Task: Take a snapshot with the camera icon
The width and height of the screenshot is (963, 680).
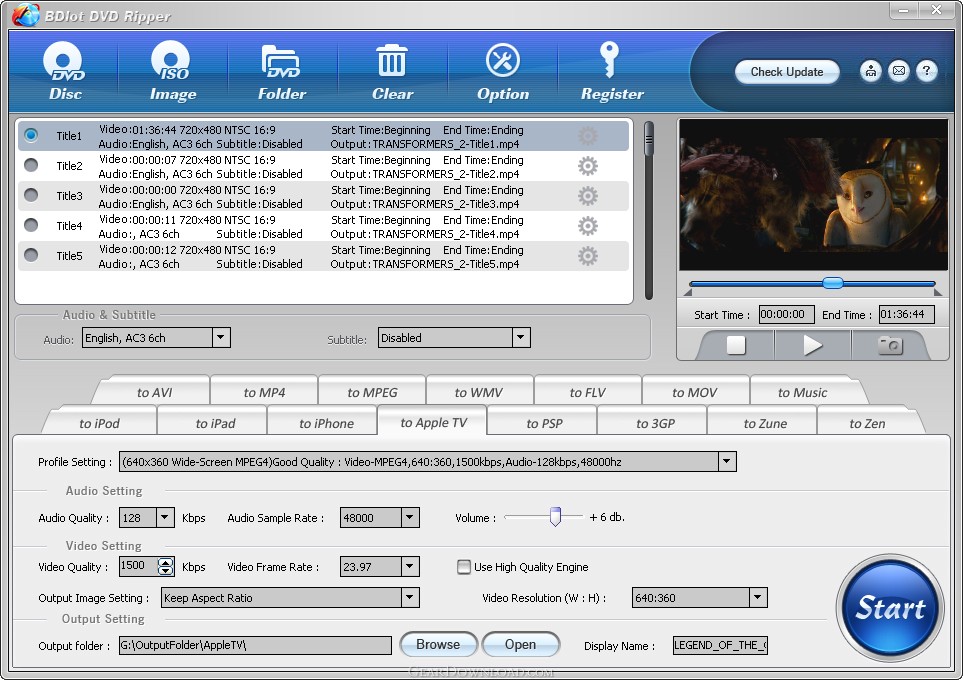Action: tap(890, 345)
